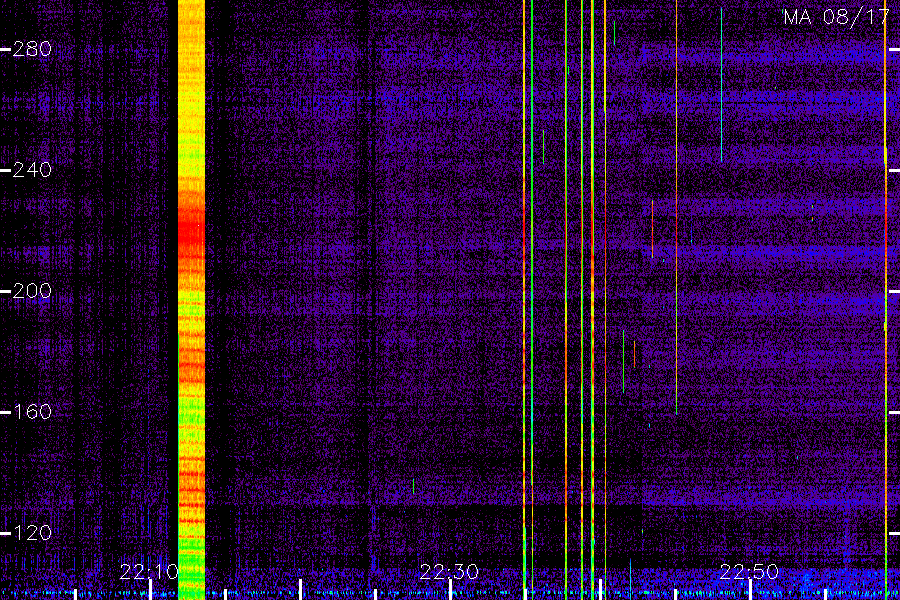
Task: Click the 160 frequency axis label
Action: pos(32,412)
